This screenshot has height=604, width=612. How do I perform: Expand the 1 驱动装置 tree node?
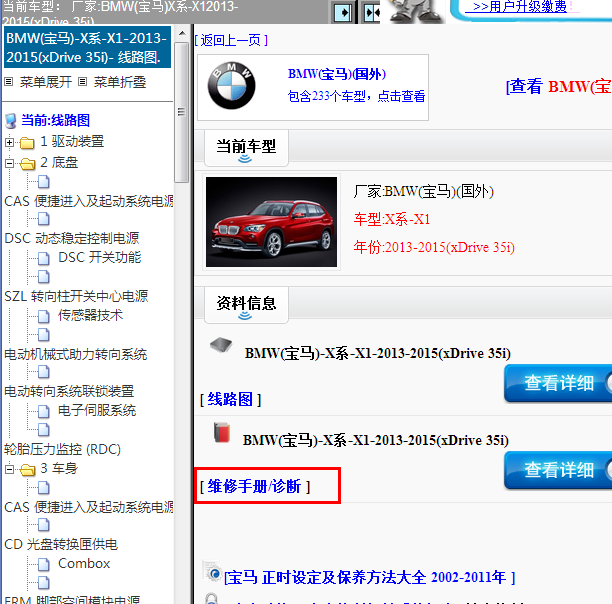tap(9, 142)
